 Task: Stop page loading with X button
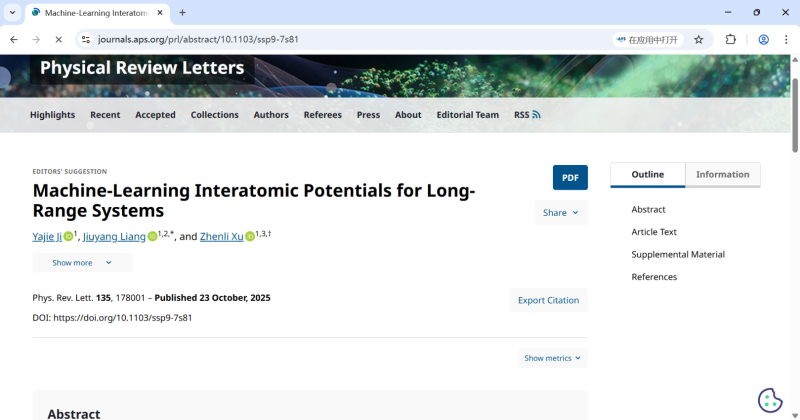(58, 39)
